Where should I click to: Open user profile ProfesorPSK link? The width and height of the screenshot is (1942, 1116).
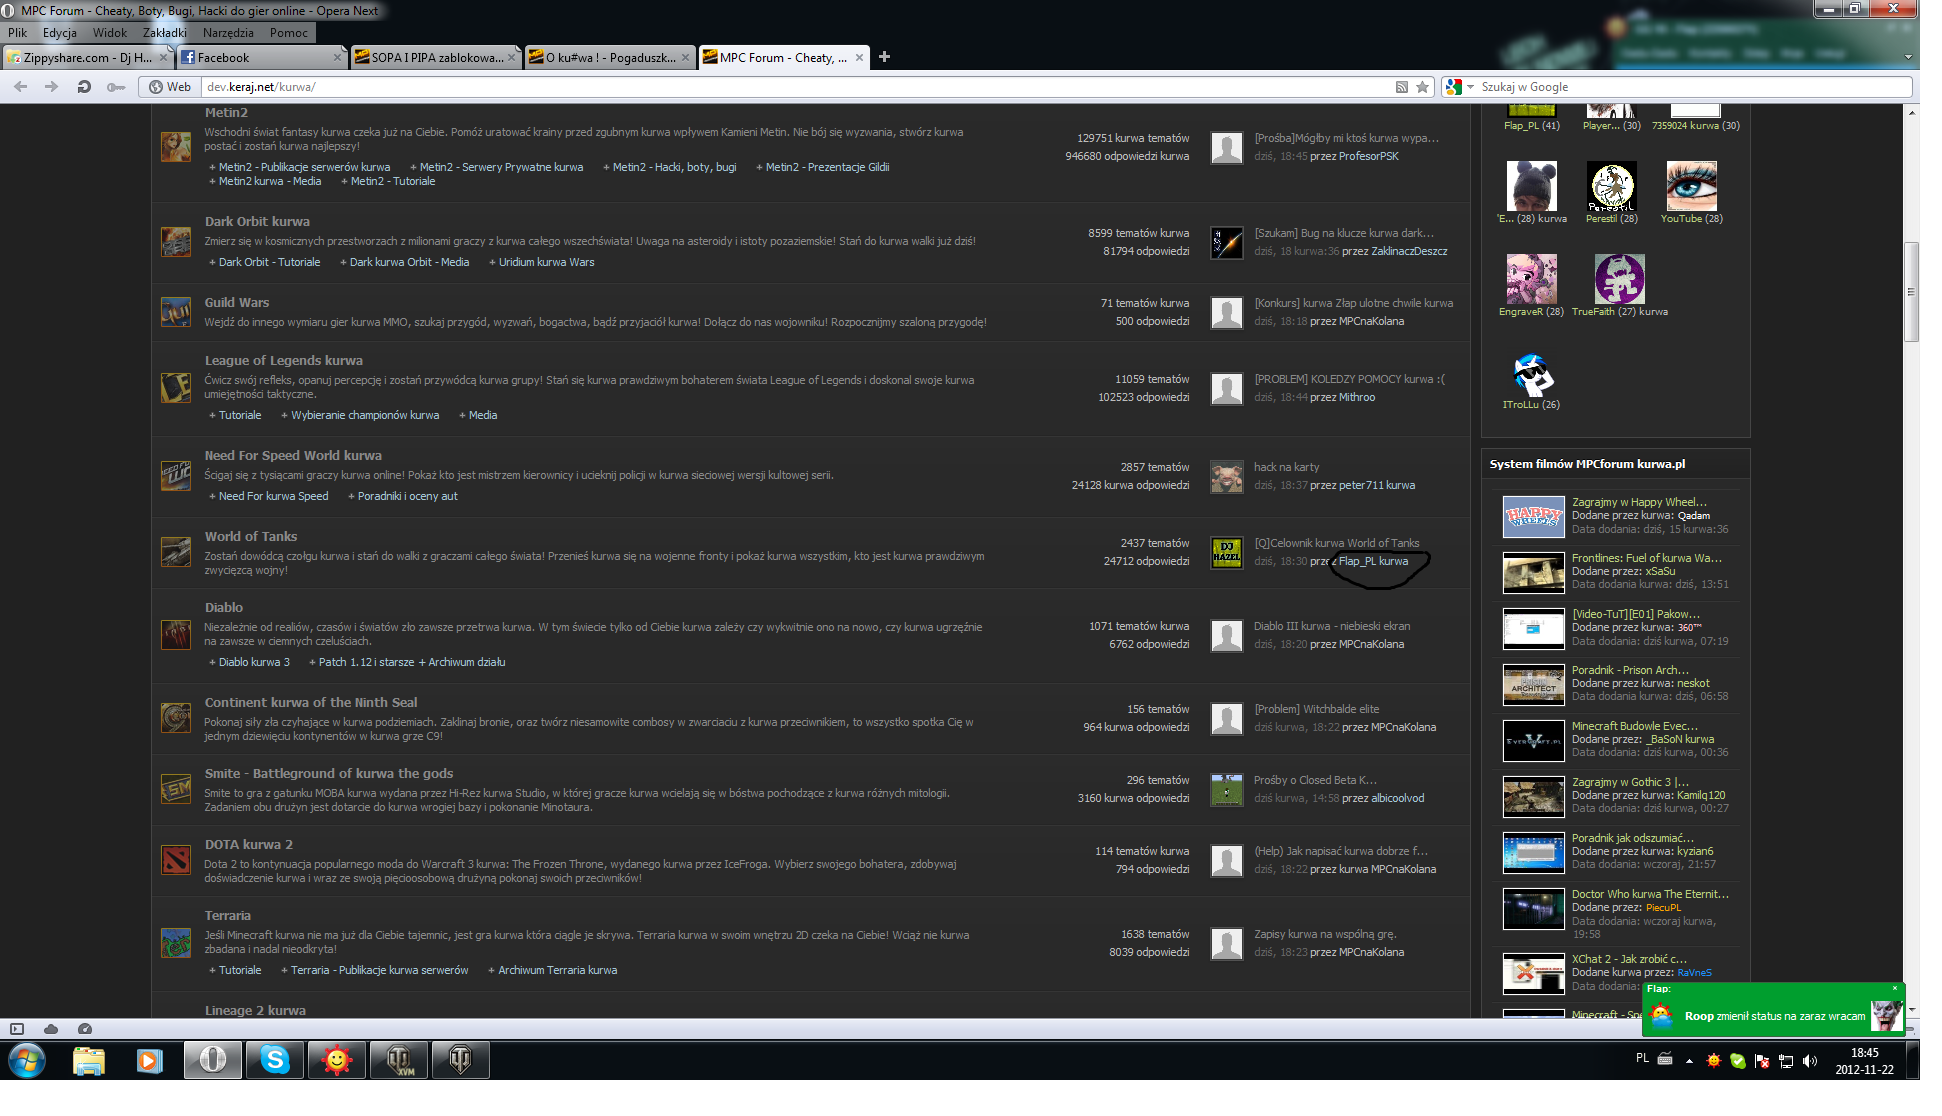pos(1369,157)
